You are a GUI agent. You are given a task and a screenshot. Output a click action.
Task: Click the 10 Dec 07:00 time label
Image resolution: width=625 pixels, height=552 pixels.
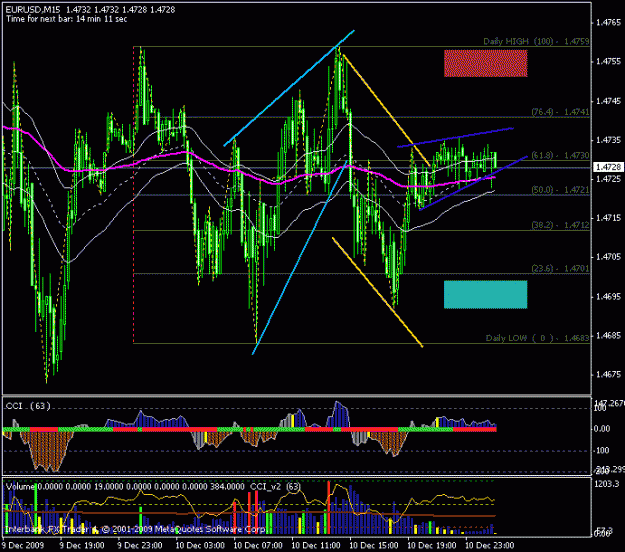click(258, 545)
